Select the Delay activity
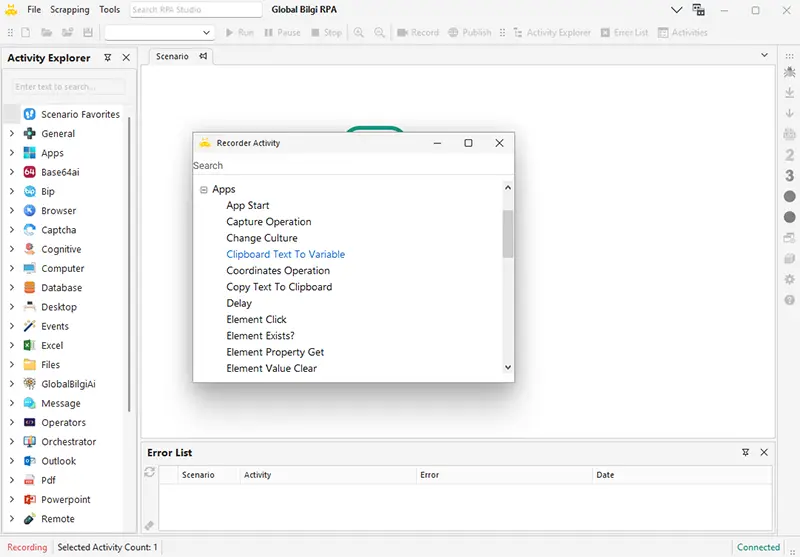This screenshot has width=800, height=557. click(x=239, y=303)
